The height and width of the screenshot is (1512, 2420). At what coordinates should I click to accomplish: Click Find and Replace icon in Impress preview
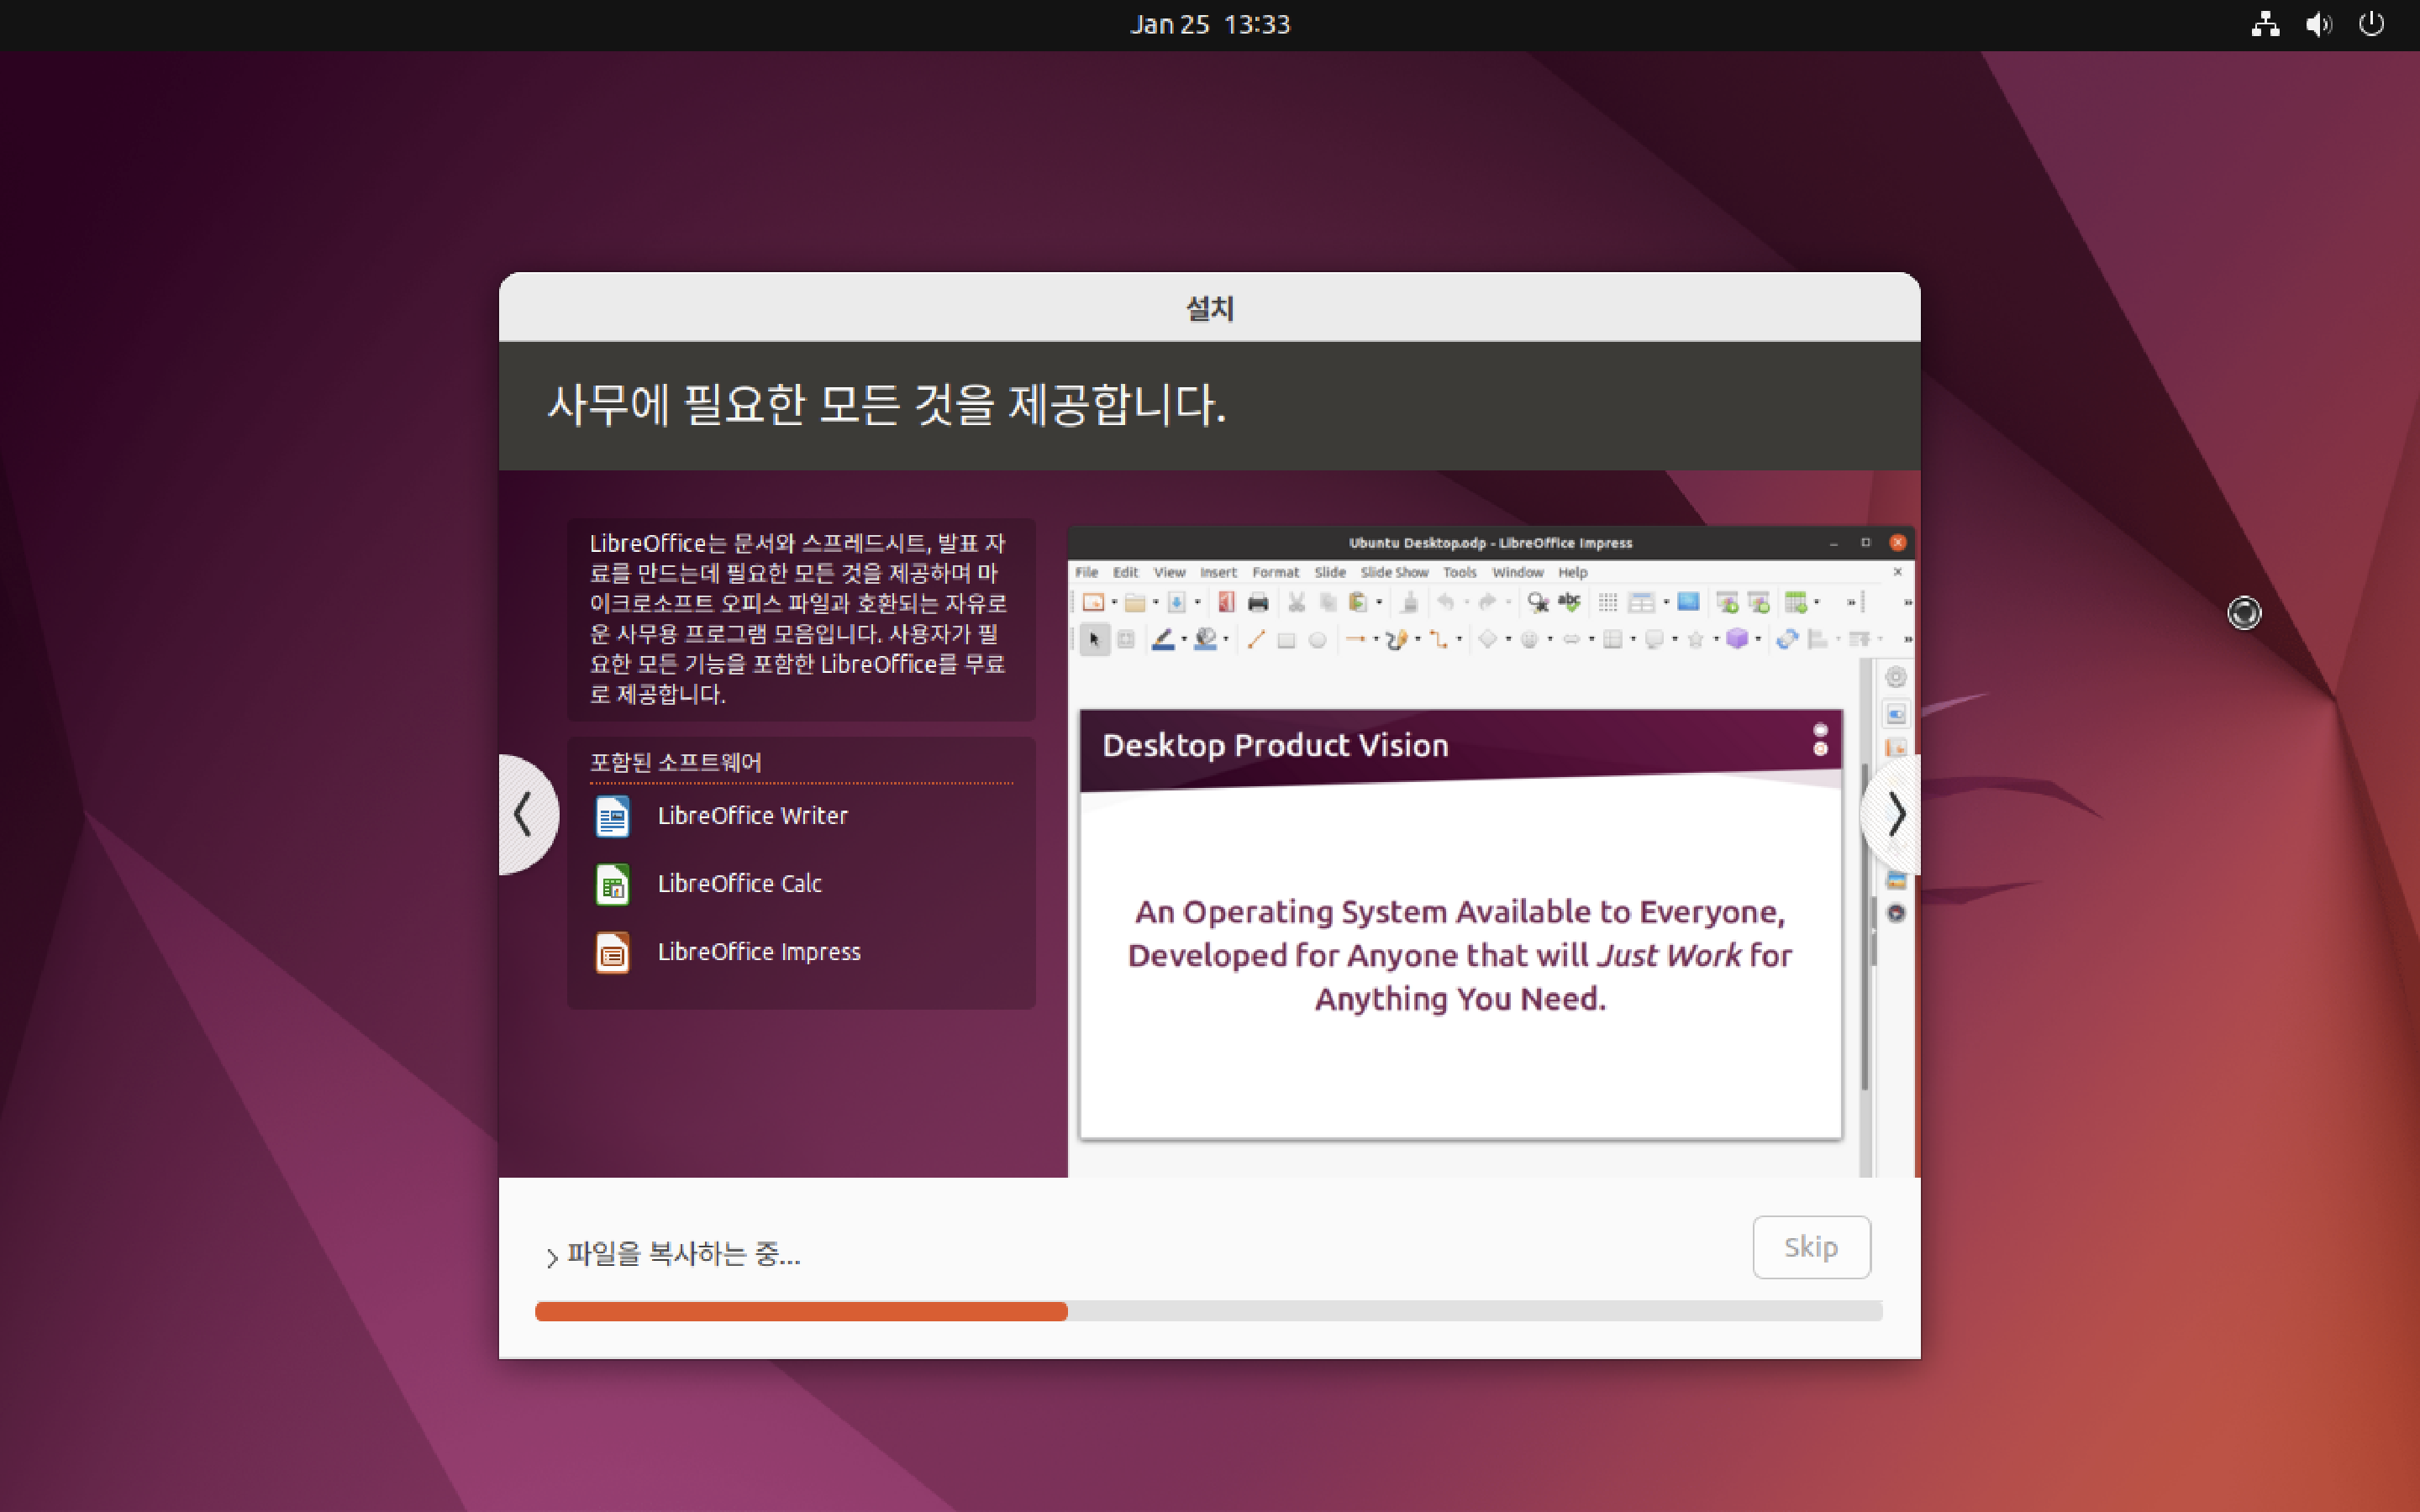1538,602
